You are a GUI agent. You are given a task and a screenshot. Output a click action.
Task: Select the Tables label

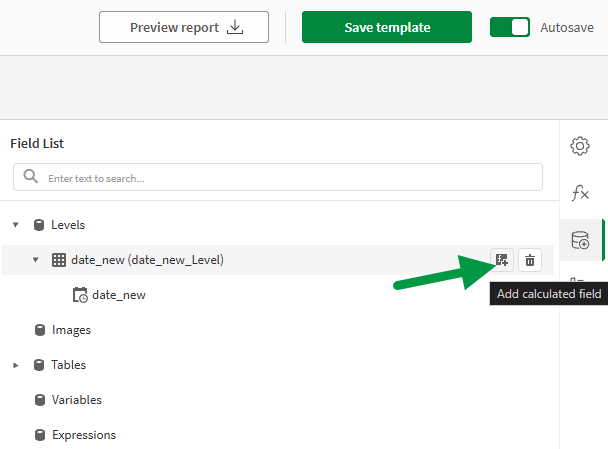tap(69, 365)
